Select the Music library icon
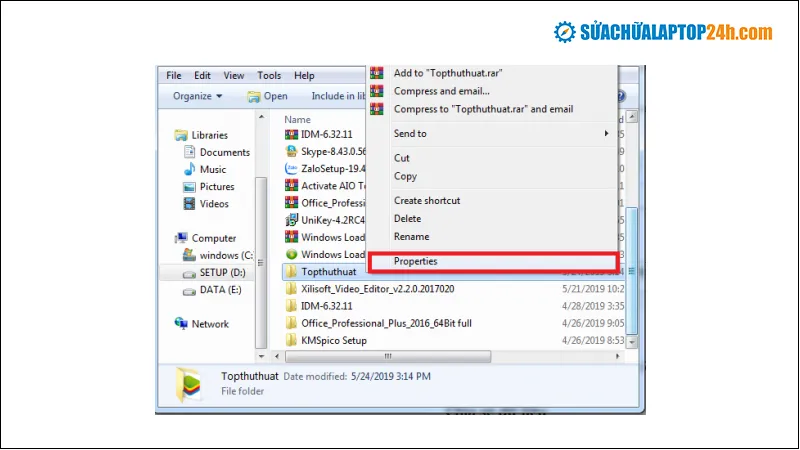 pos(190,170)
